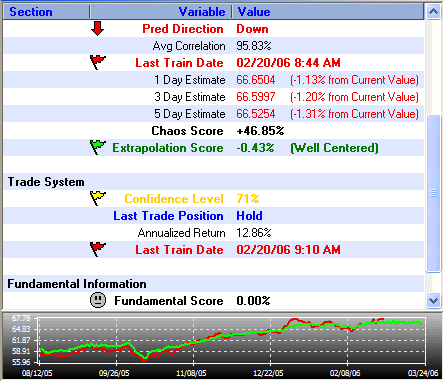Screen dimensions: 444x381
Task: Select the Chaos Score label
Action: pyautogui.click(x=187, y=131)
